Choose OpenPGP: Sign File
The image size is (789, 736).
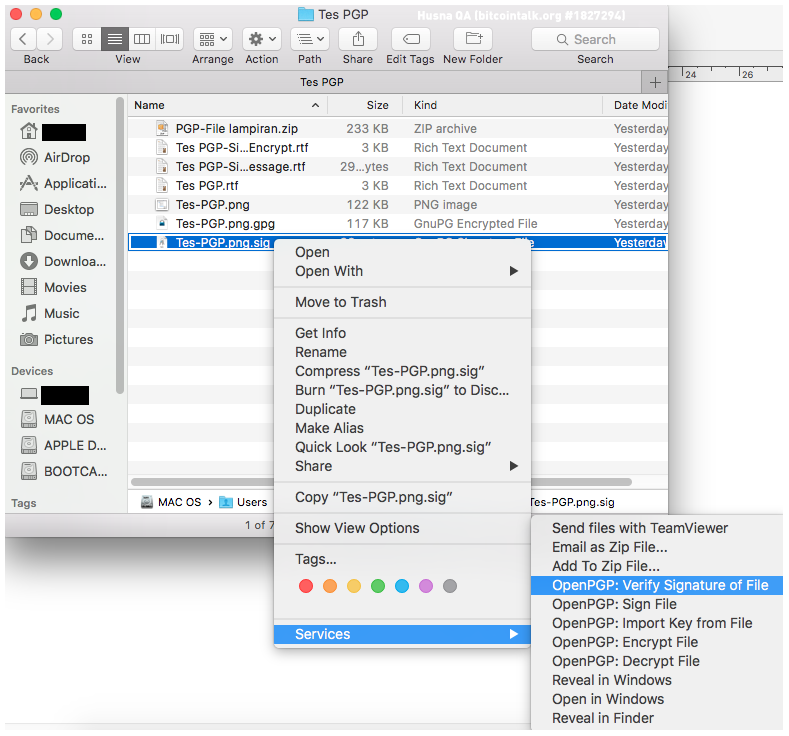coord(657,604)
